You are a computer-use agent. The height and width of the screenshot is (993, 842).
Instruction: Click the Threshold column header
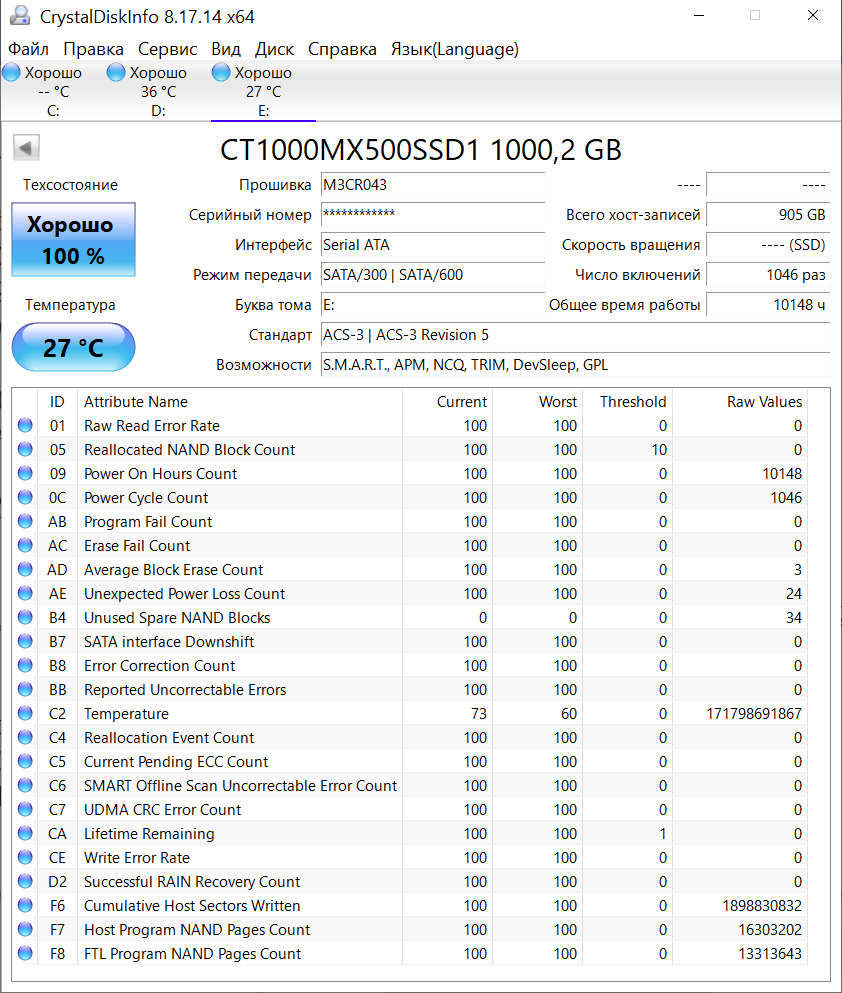click(x=627, y=402)
